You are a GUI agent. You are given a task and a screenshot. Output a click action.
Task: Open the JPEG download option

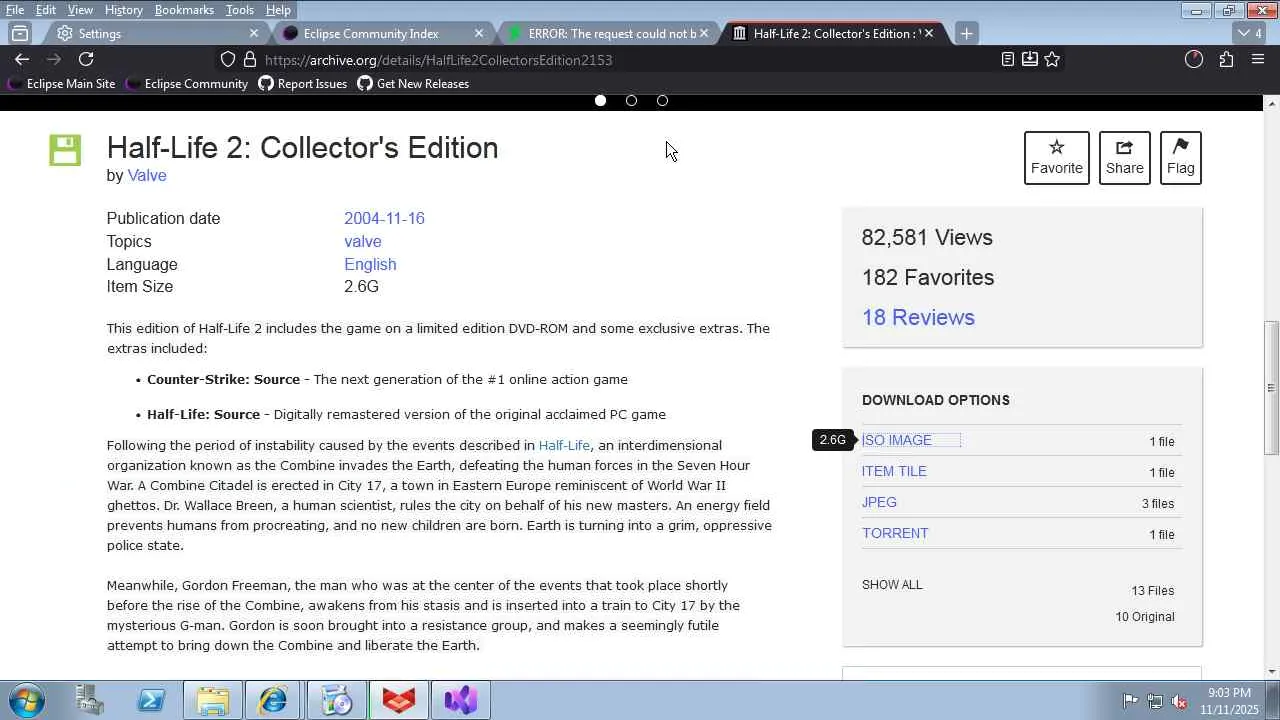point(879,503)
